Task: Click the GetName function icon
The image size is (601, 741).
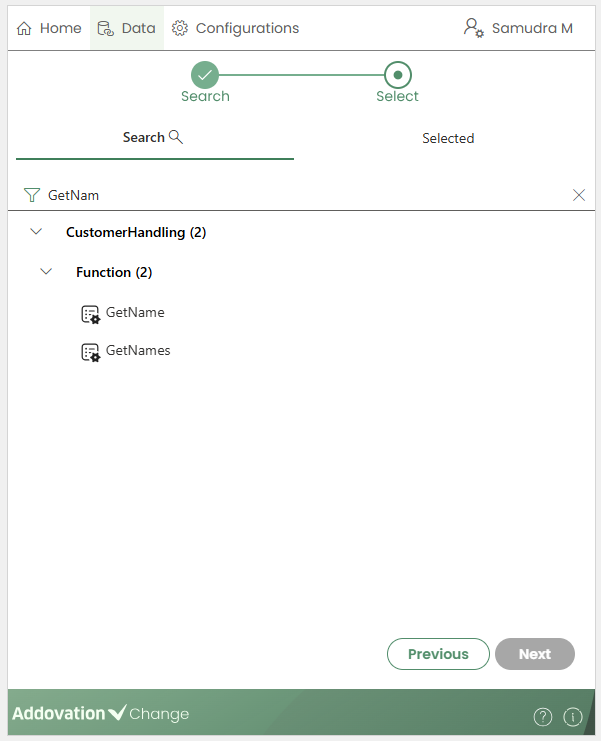Action: point(90,314)
